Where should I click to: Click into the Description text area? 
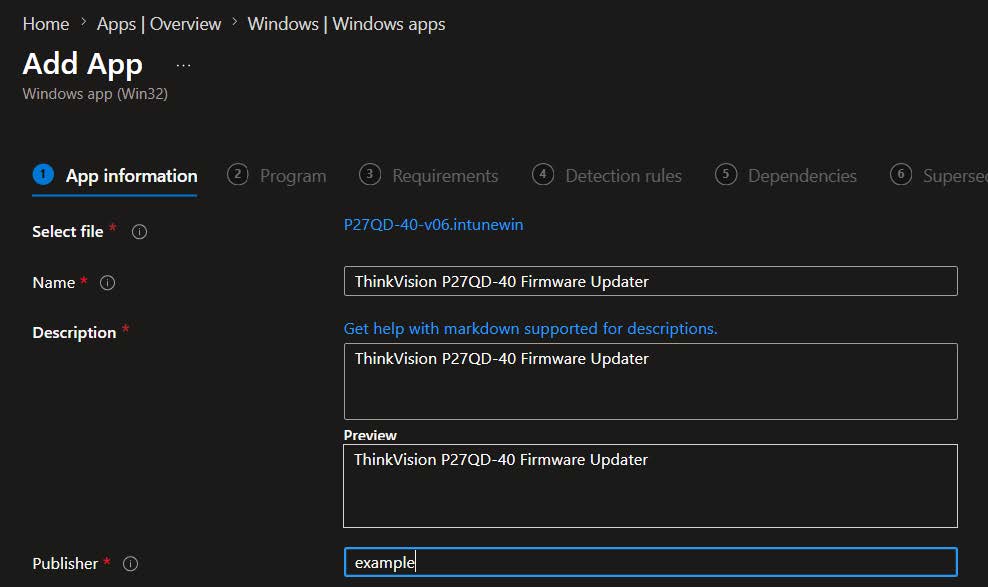coord(651,381)
